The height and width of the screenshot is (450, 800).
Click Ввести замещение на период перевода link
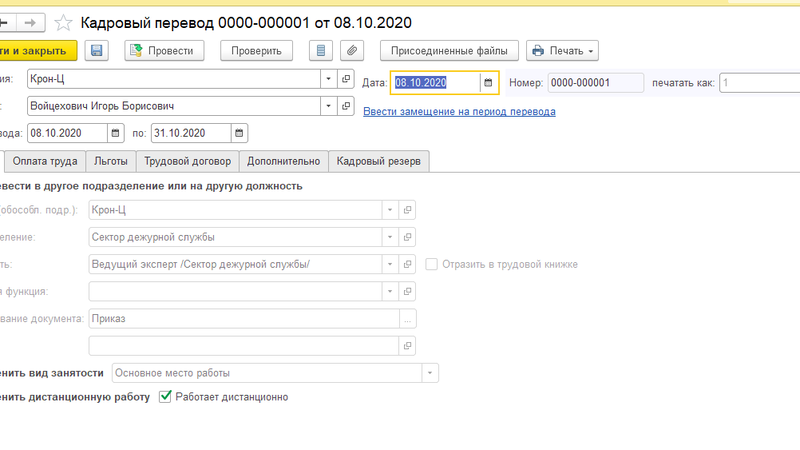[x=459, y=111]
